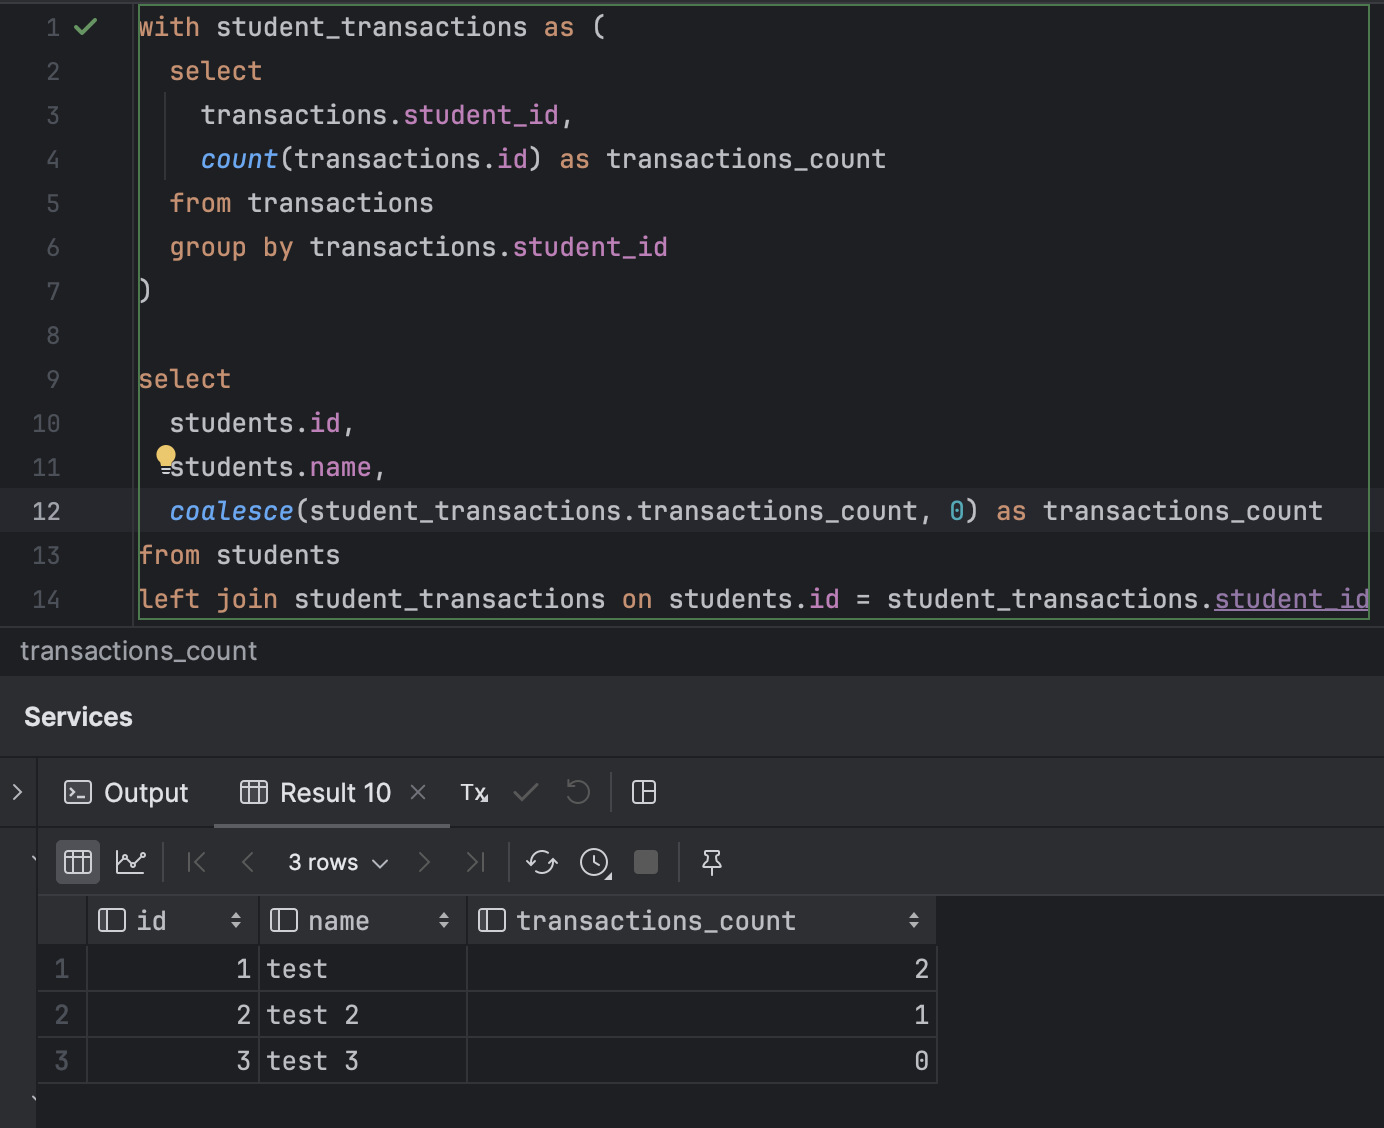The width and height of the screenshot is (1384, 1128).
Task: Click the lightbulb quick-fix icon
Action: (x=166, y=457)
